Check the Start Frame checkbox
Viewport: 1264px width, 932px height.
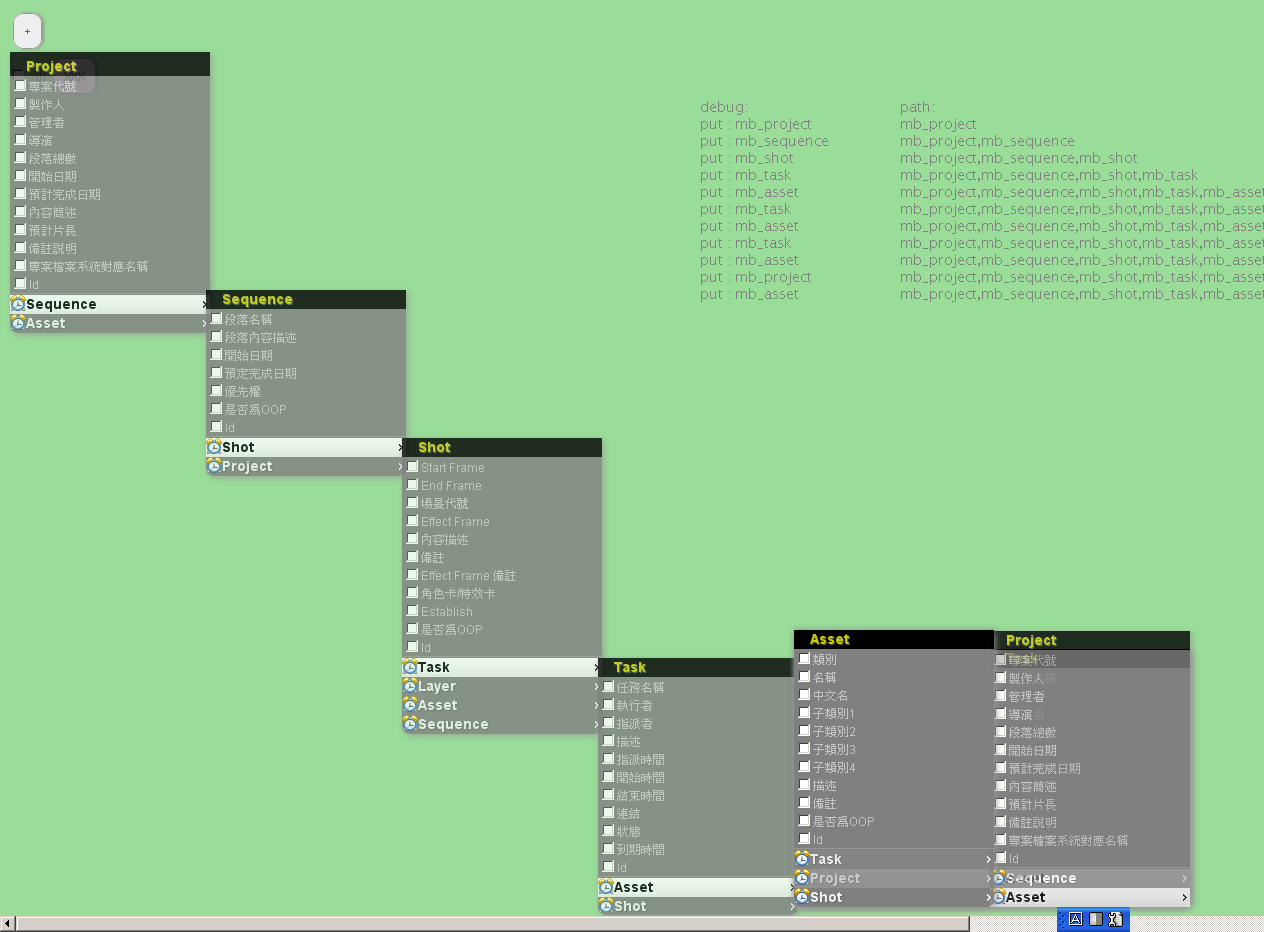413,467
